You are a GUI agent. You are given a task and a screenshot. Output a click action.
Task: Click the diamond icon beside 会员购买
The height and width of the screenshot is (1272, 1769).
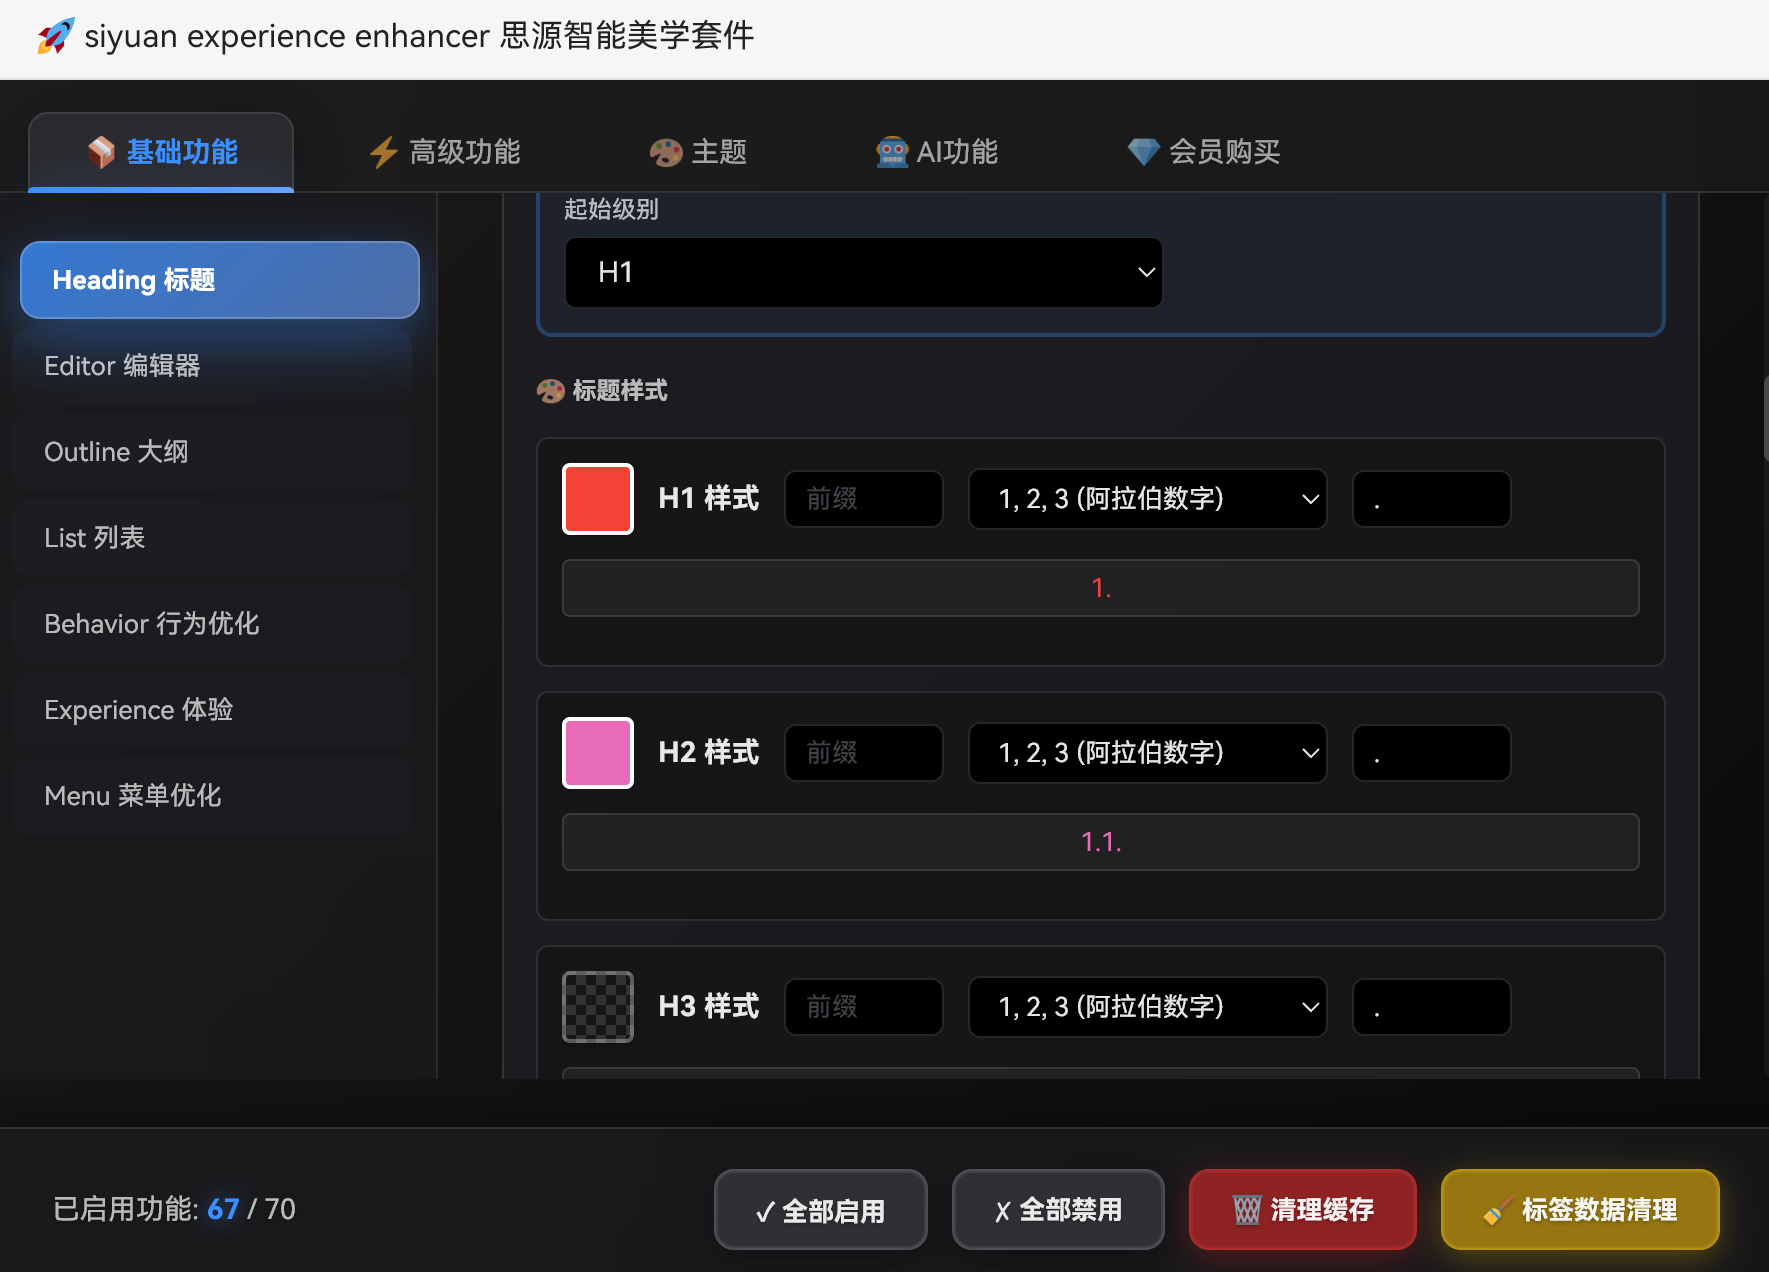click(1144, 152)
